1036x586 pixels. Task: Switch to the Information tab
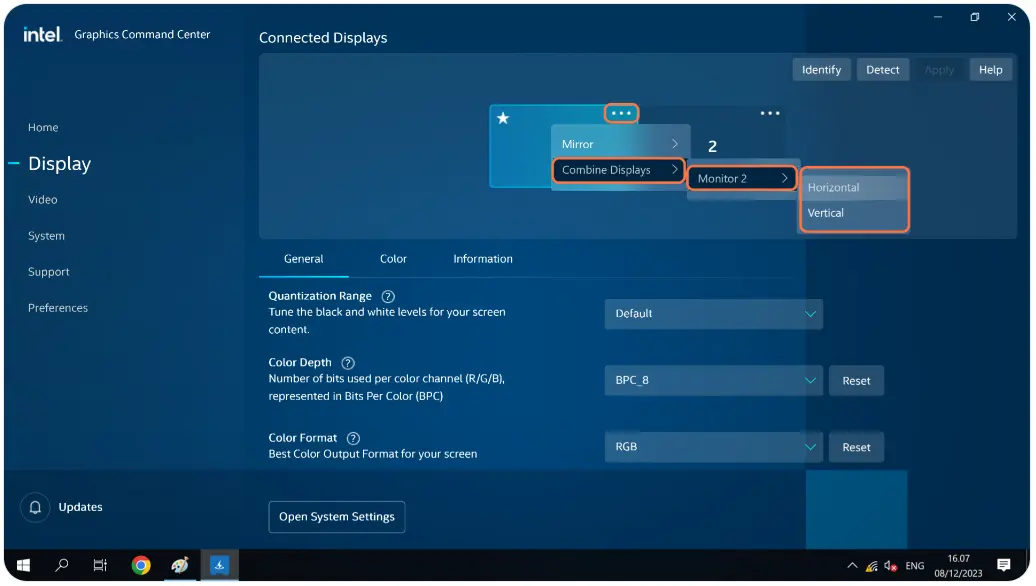click(483, 259)
